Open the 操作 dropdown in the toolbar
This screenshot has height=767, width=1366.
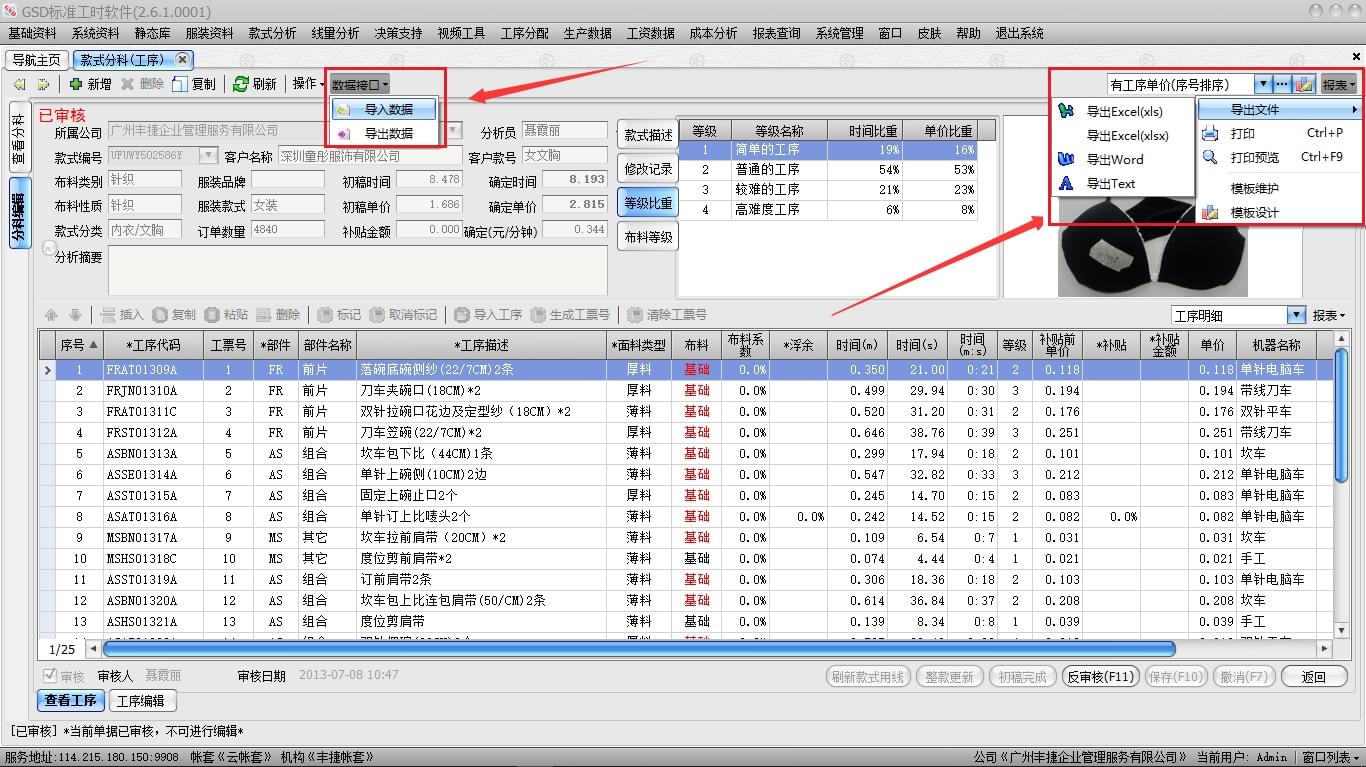pyautogui.click(x=308, y=84)
